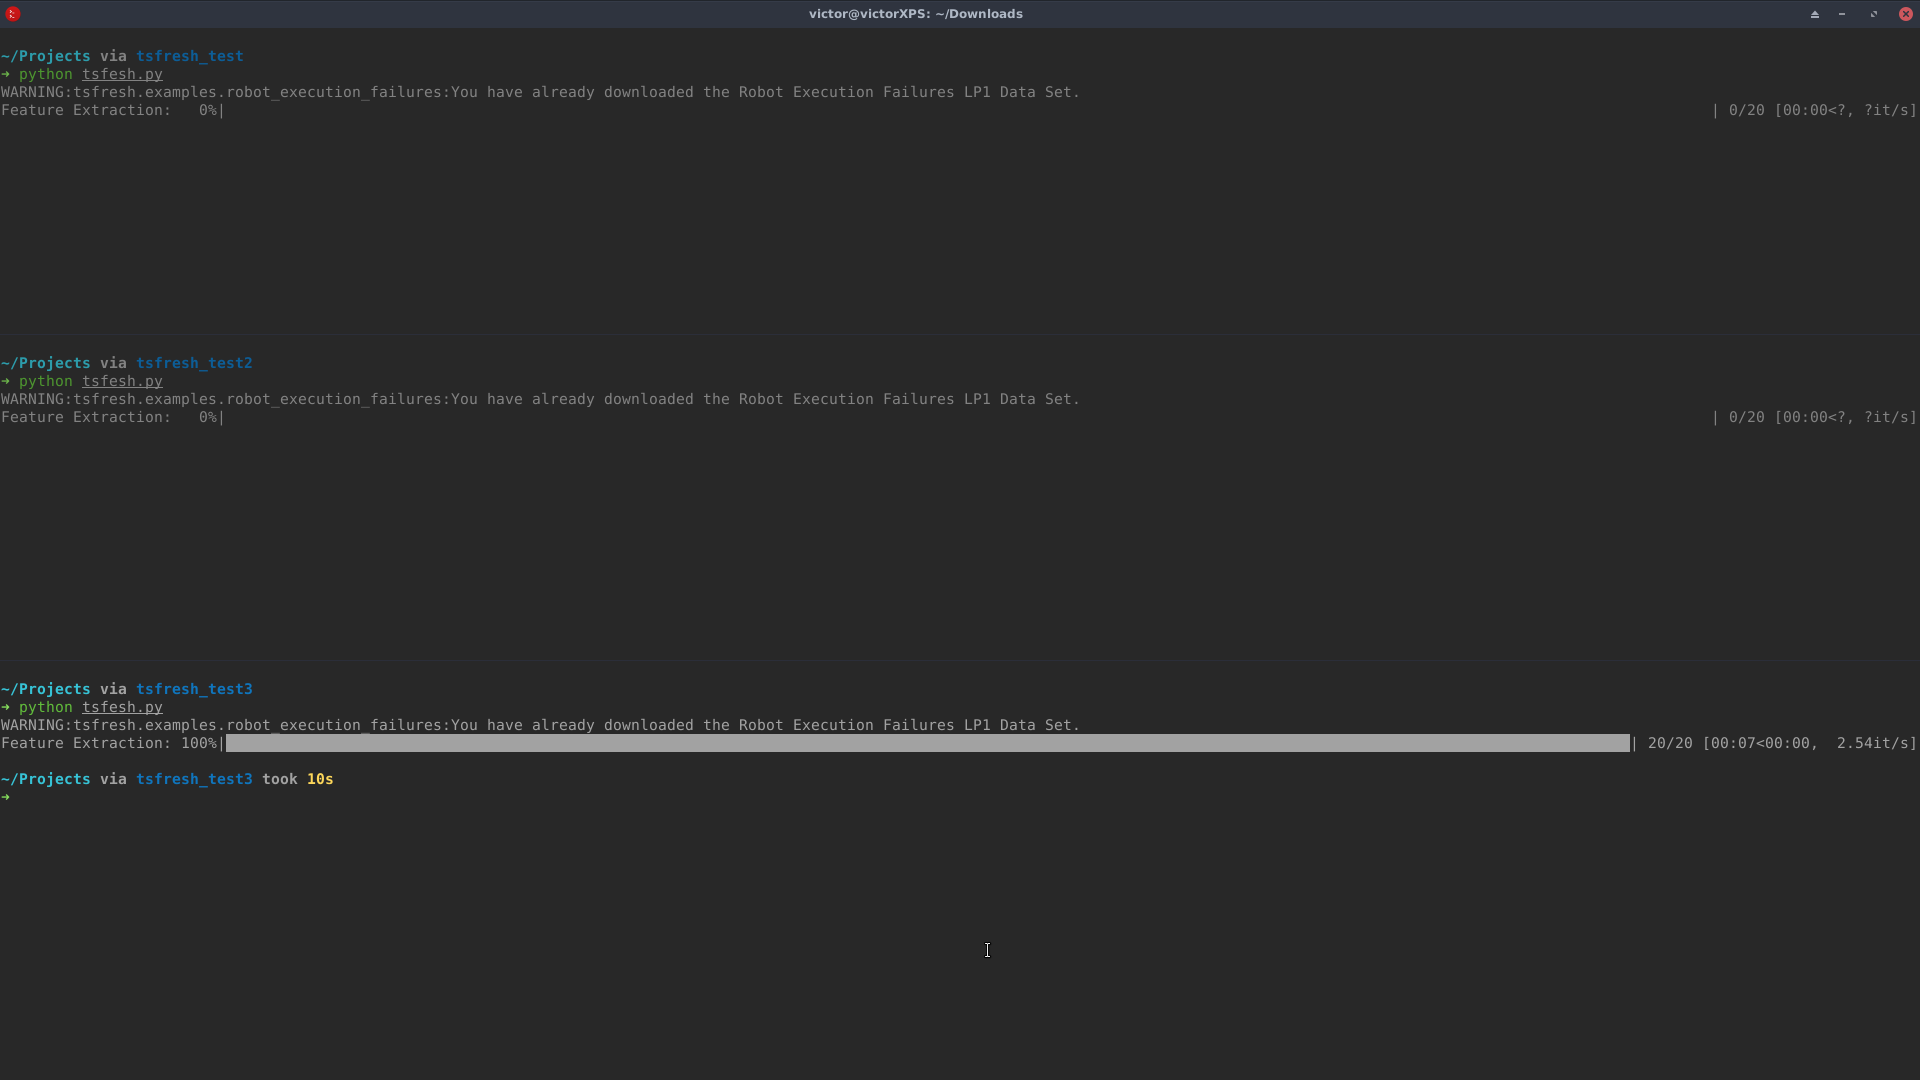Viewport: 1920px width, 1080px height.
Task: Click the python command text
Action: click(x=45, y=74)
